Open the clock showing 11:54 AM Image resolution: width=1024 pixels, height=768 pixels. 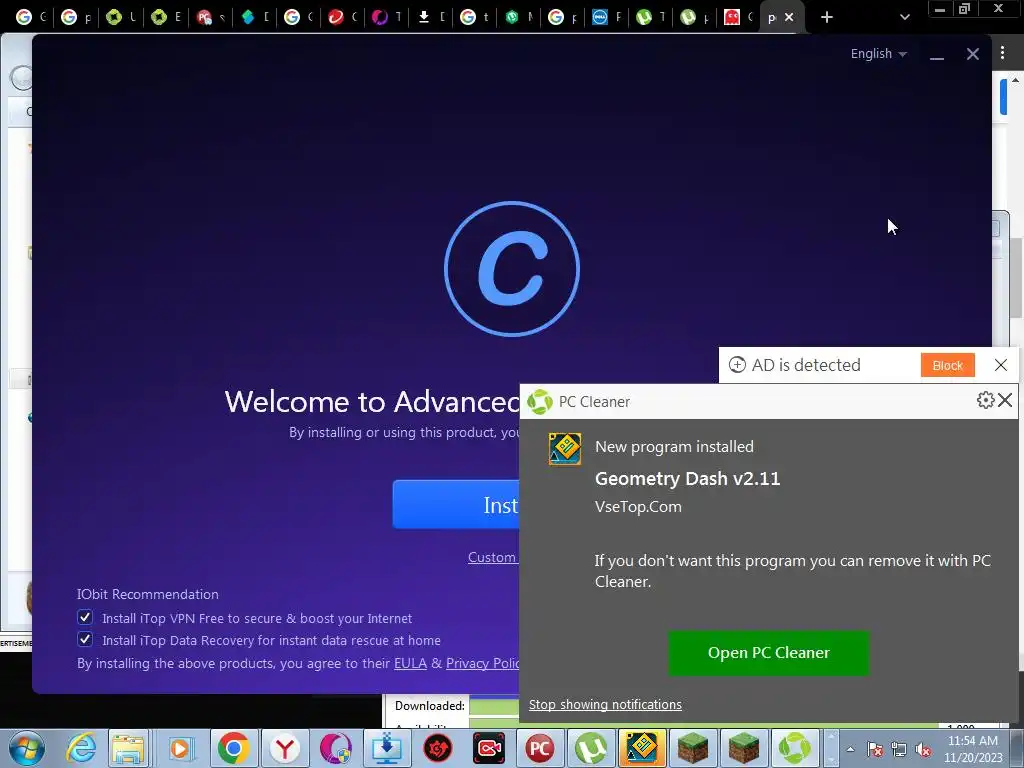pyautogui.click(x=973, y=749)
